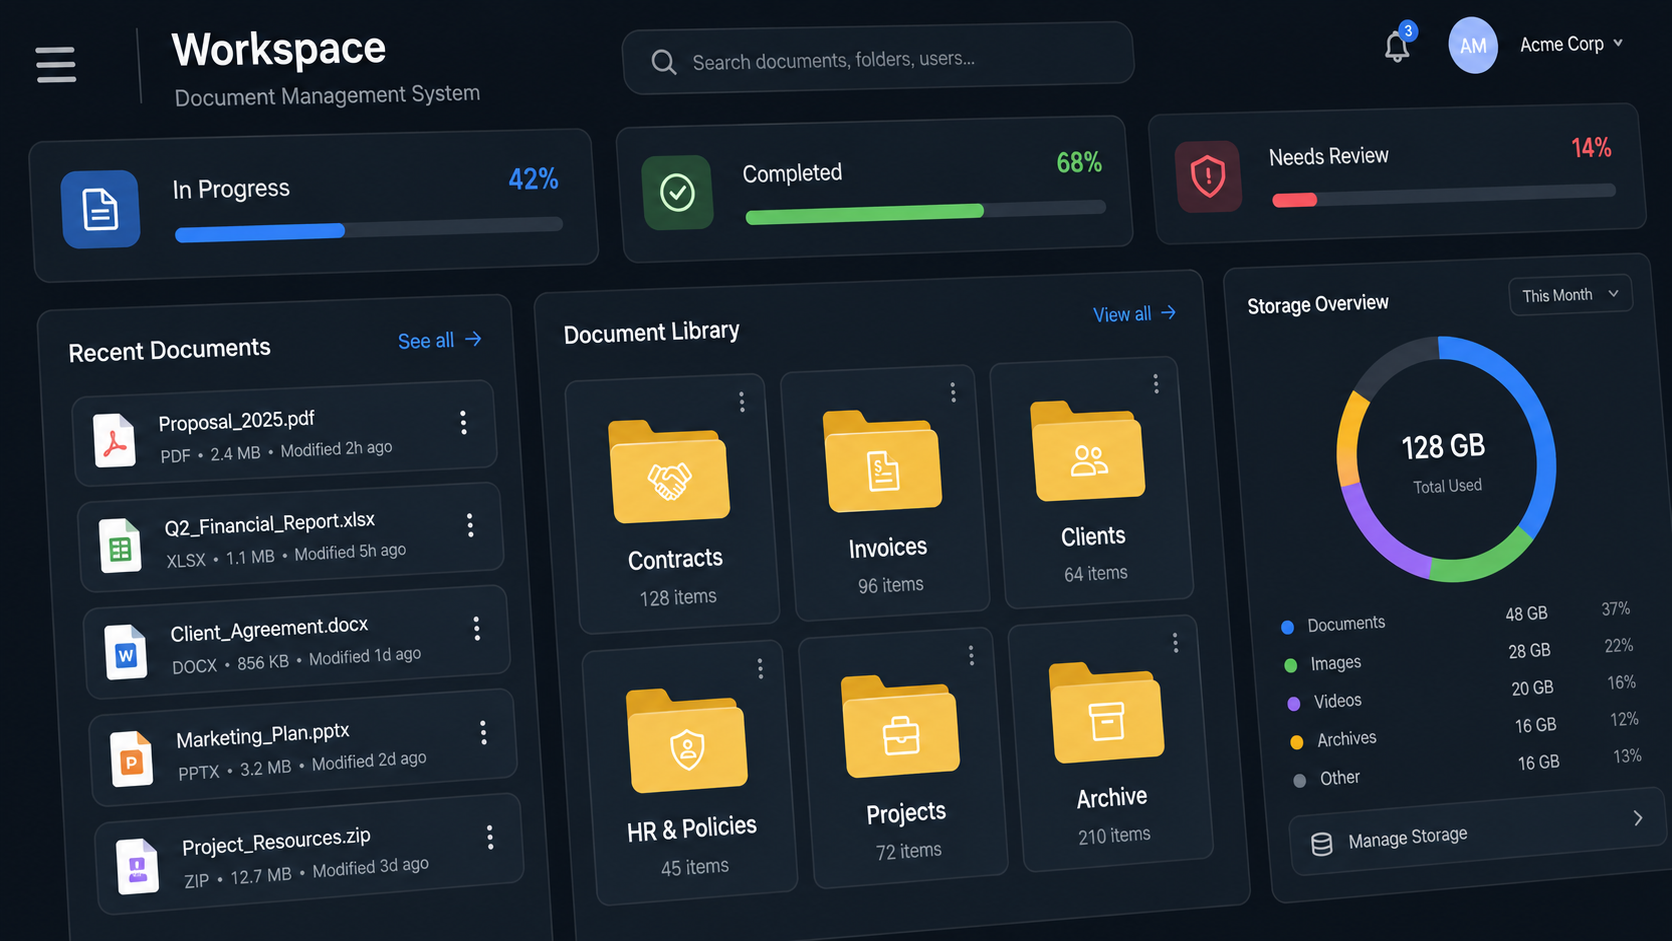
Task: Click the 48 GB Documents storage value
Action: click(x=1526, y=613)
